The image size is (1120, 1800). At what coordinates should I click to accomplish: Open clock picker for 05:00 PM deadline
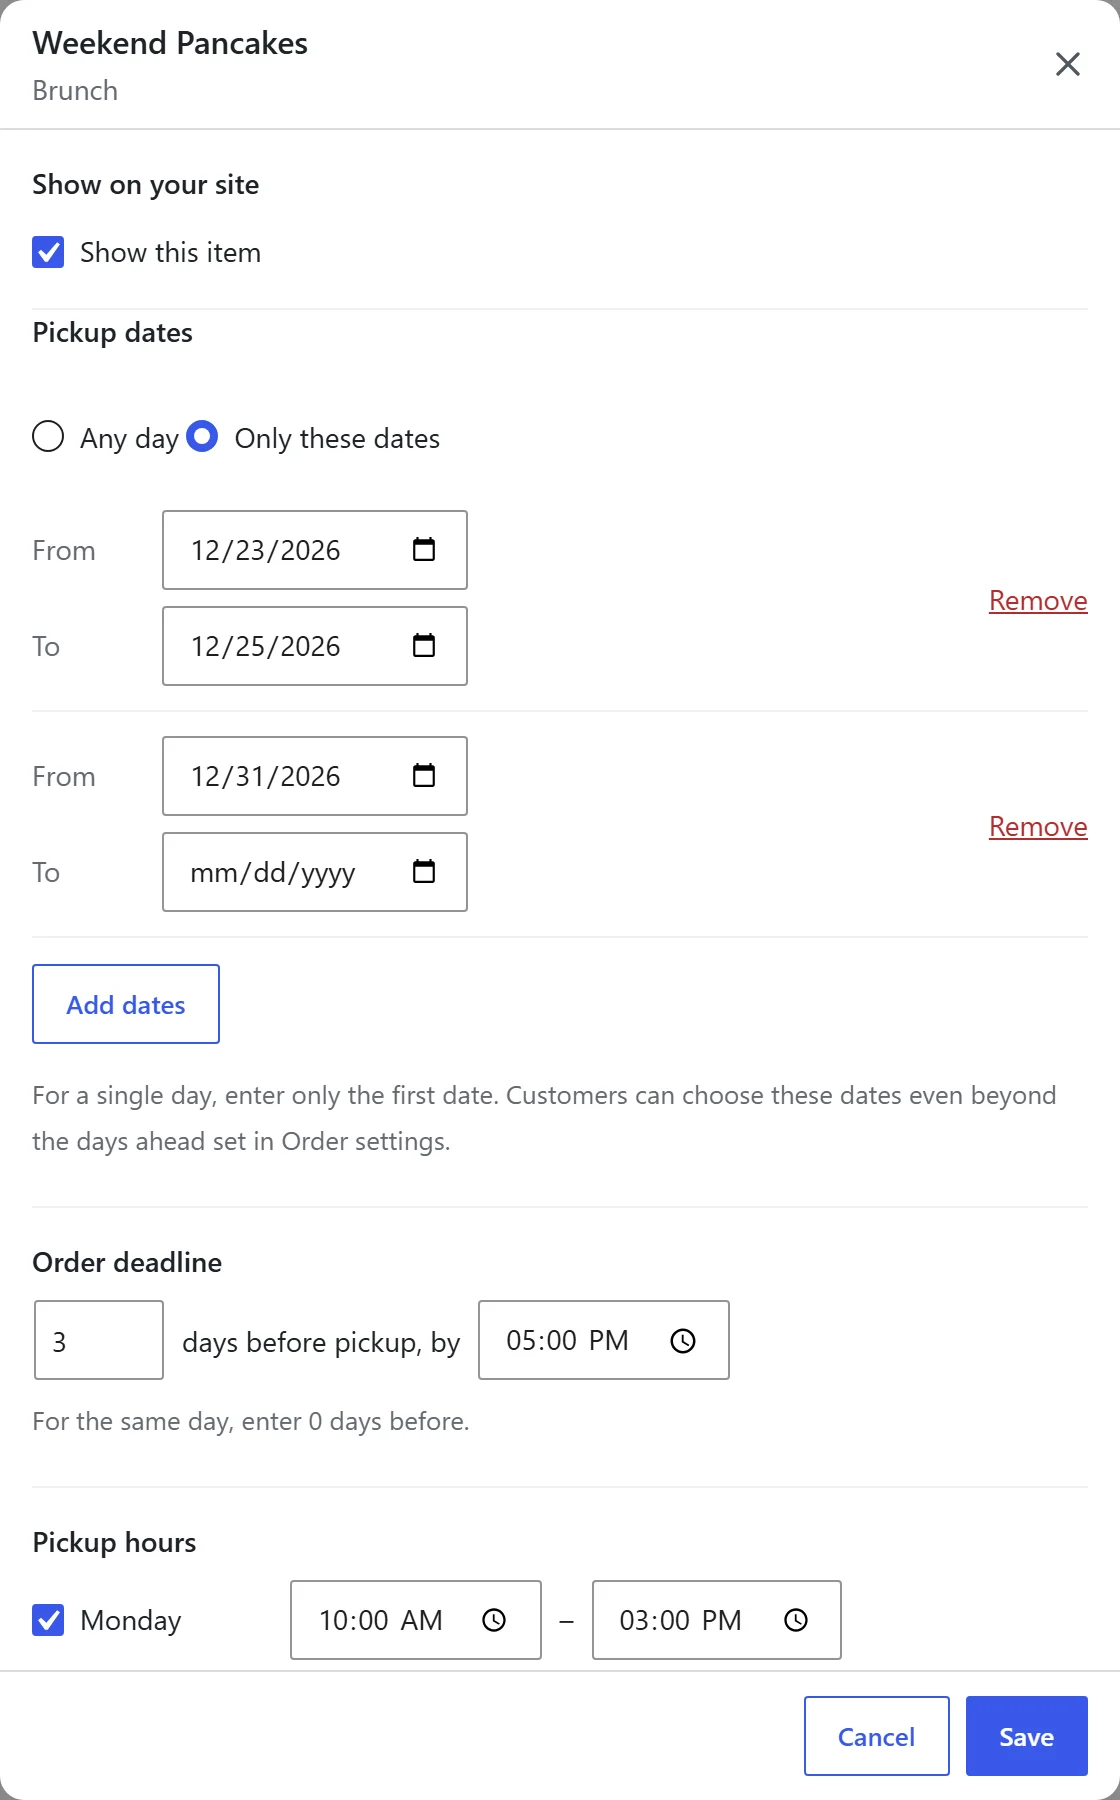[683, 1341]
